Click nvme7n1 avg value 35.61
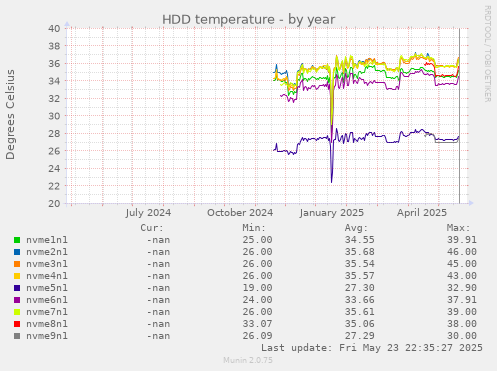 pyautogui.click(x=359, y=312)
